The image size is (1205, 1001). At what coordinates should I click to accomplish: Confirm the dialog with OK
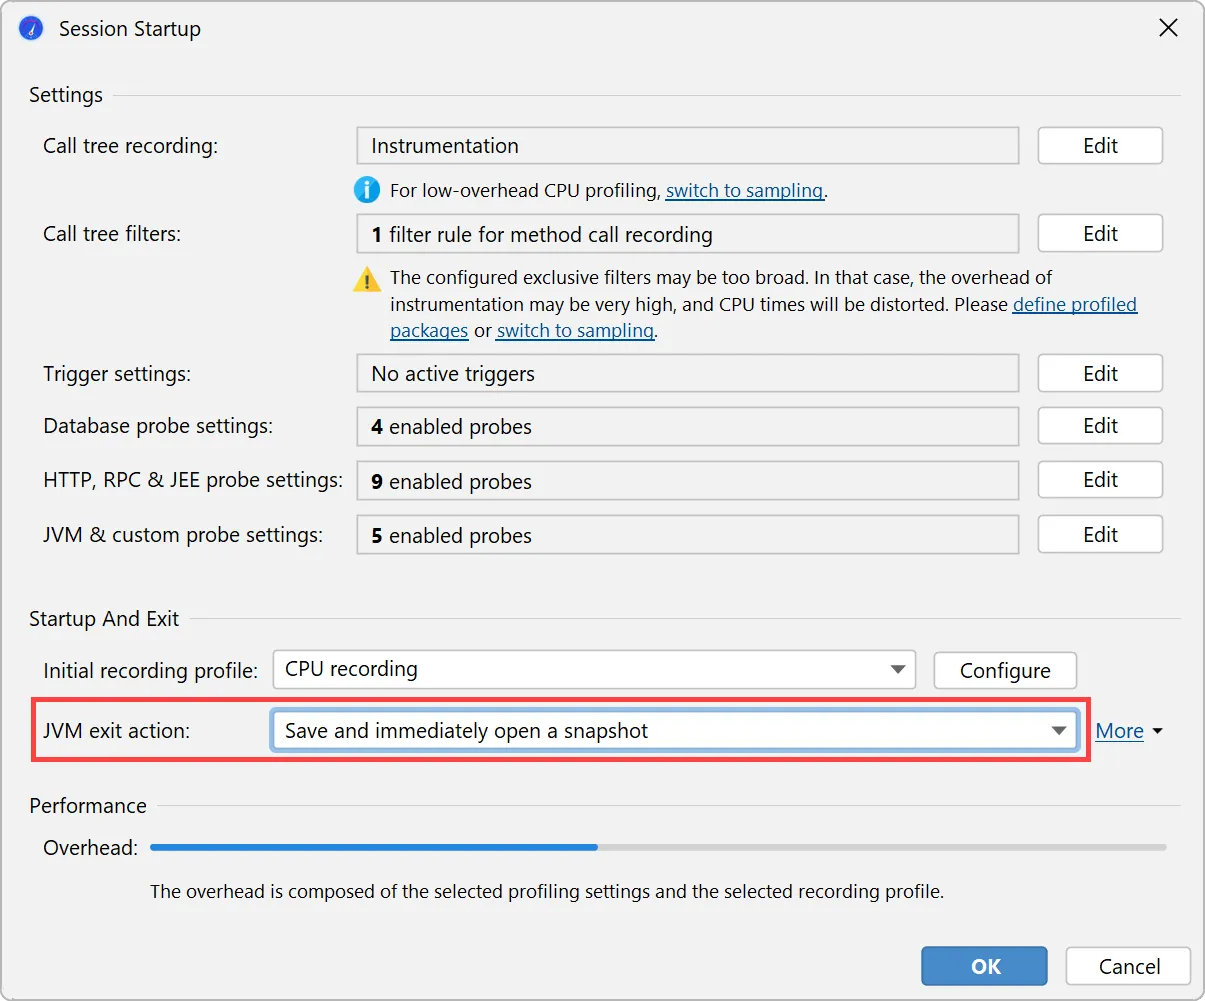point(985,966)
